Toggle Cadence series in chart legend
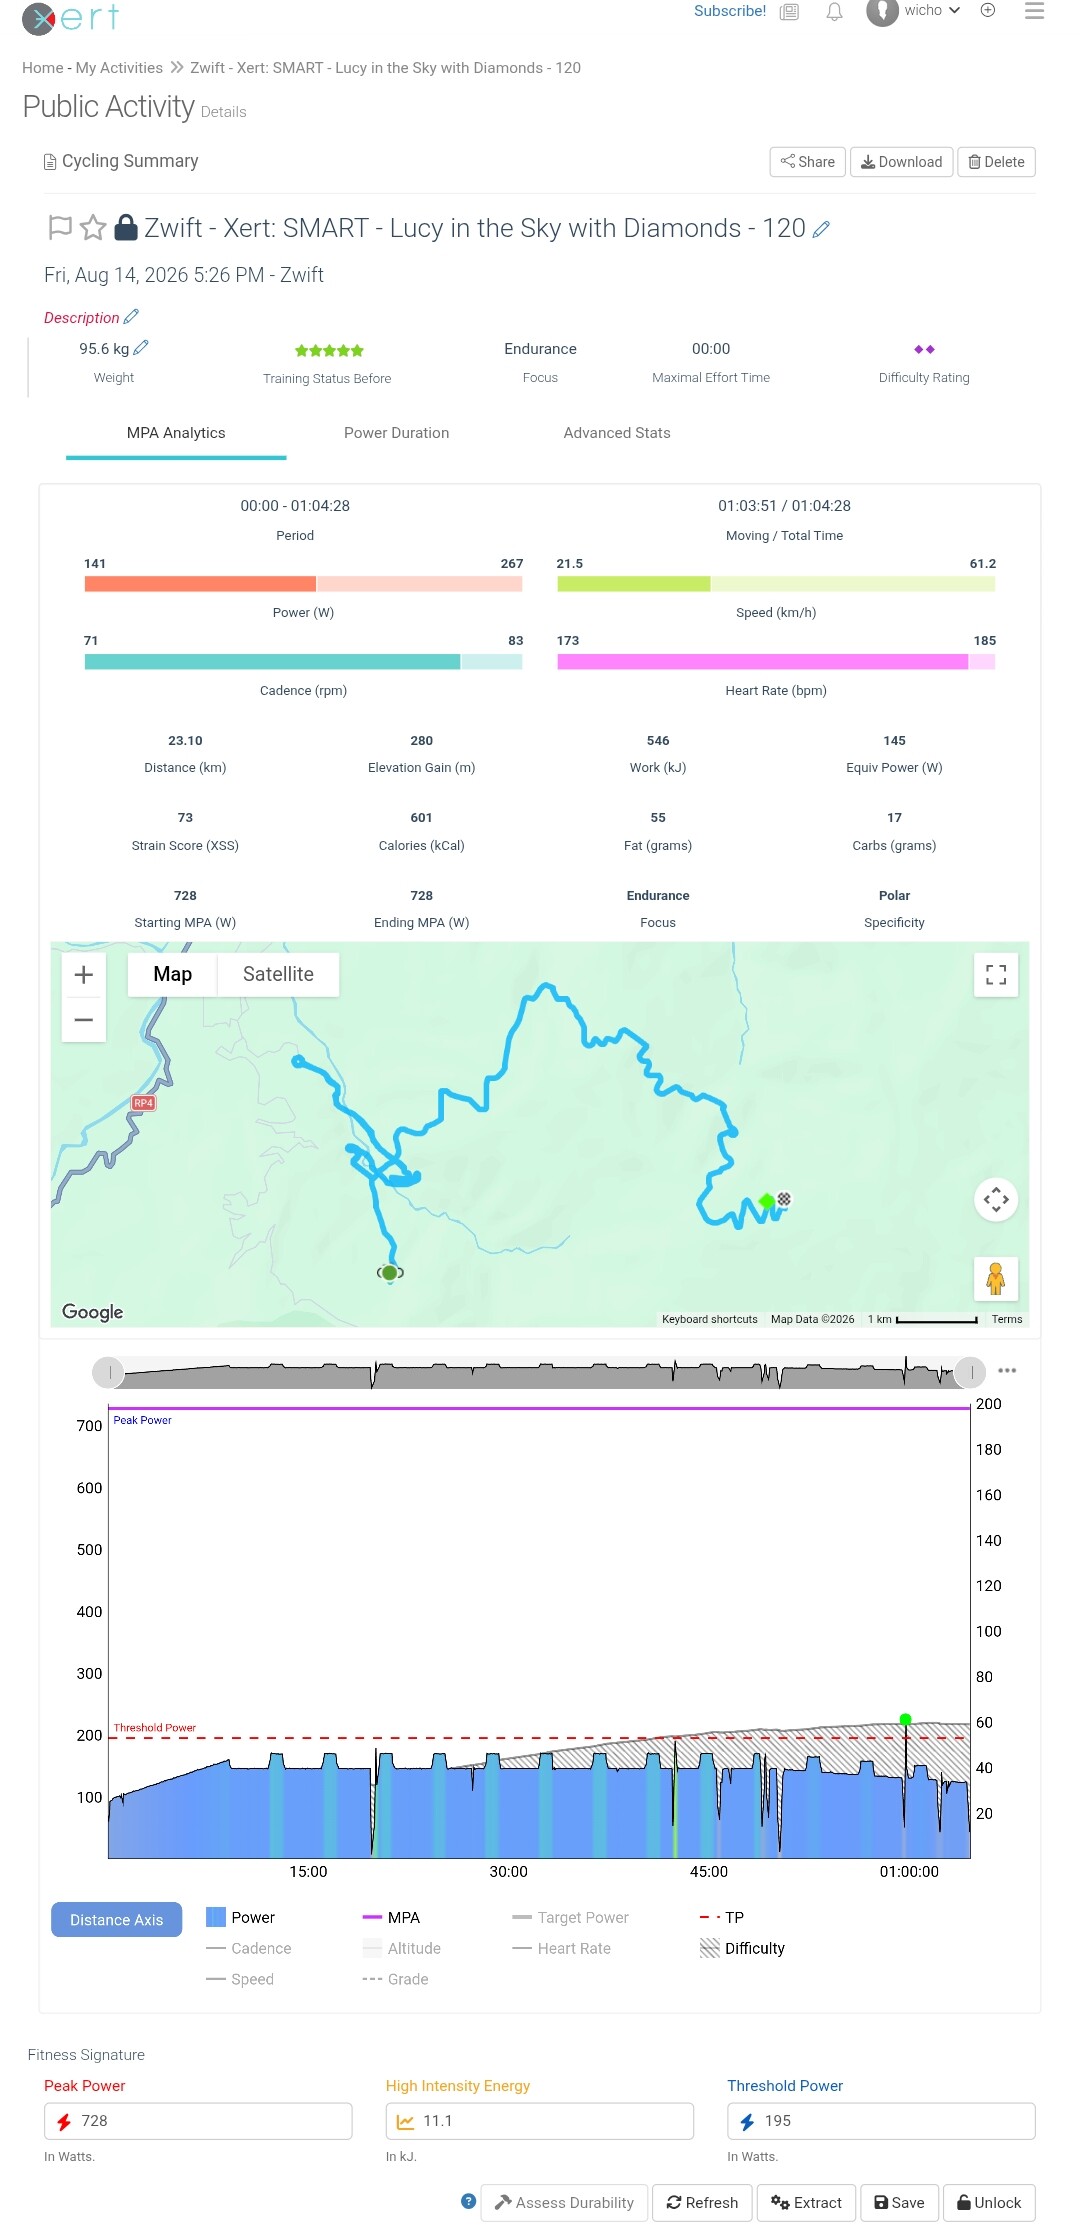1080x2226 pixels. point(249,1948)
